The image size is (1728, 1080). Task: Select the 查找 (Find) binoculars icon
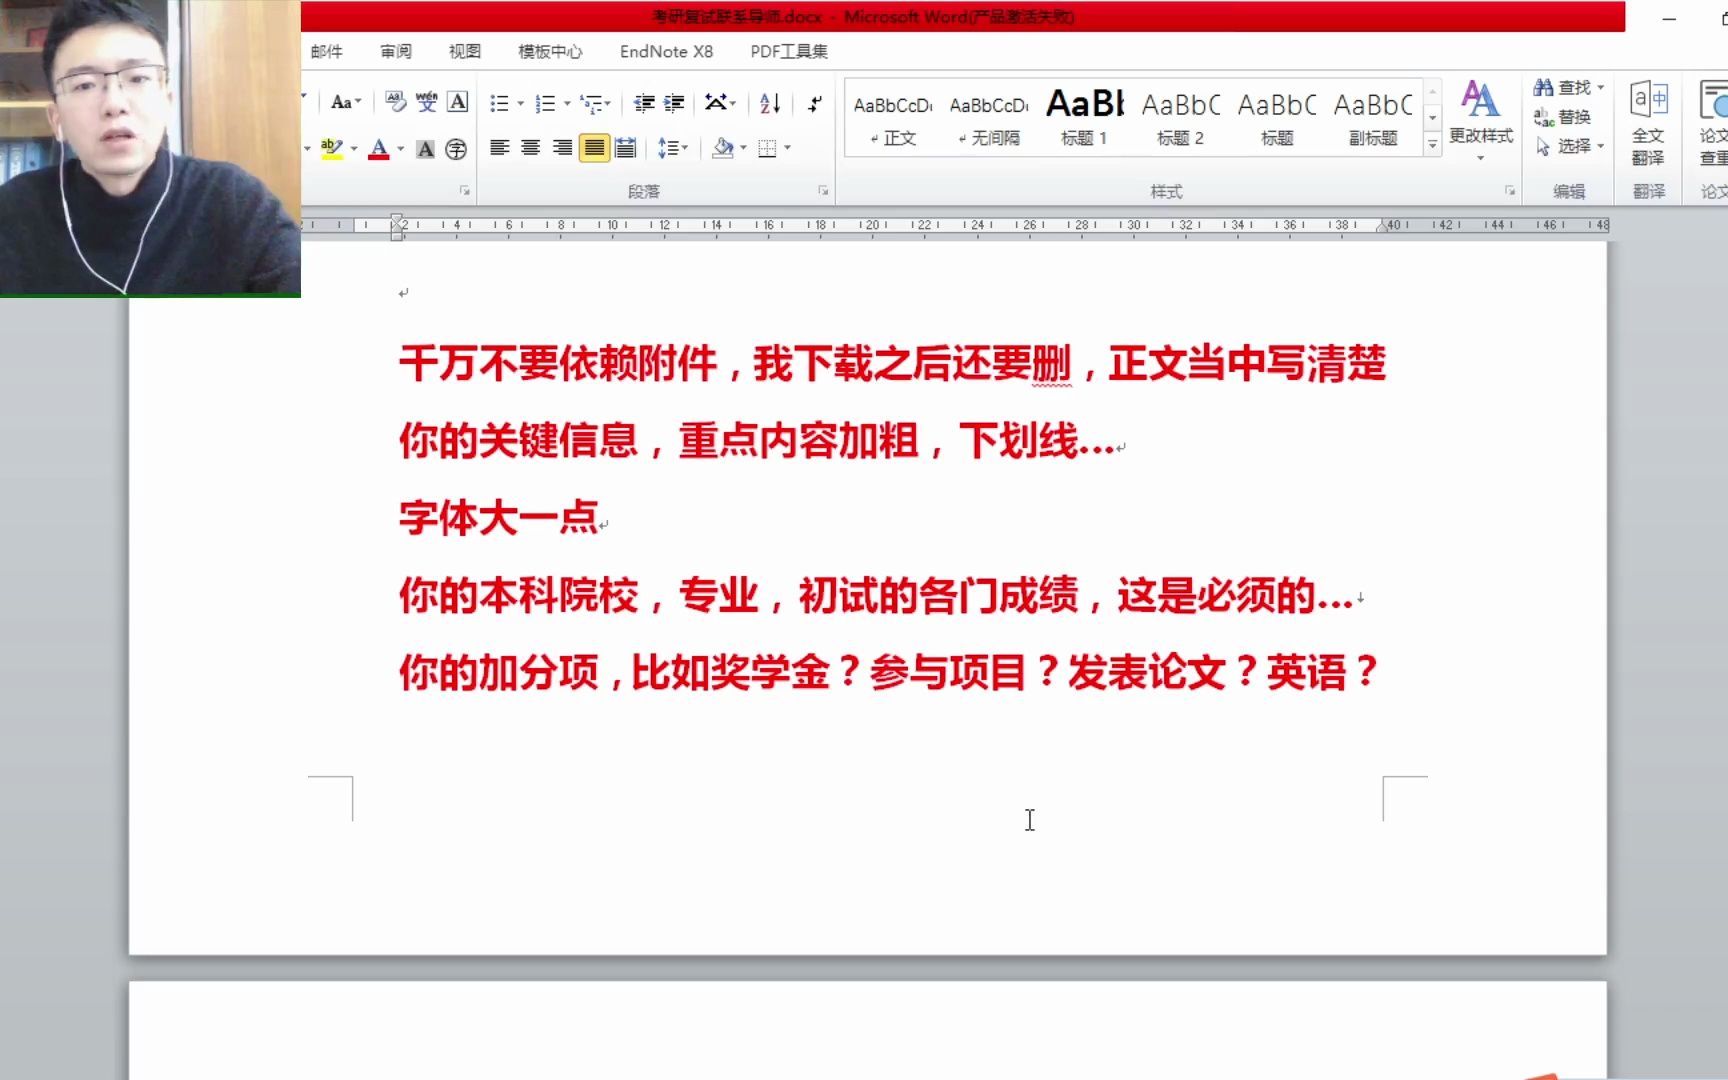point(1544,87)
